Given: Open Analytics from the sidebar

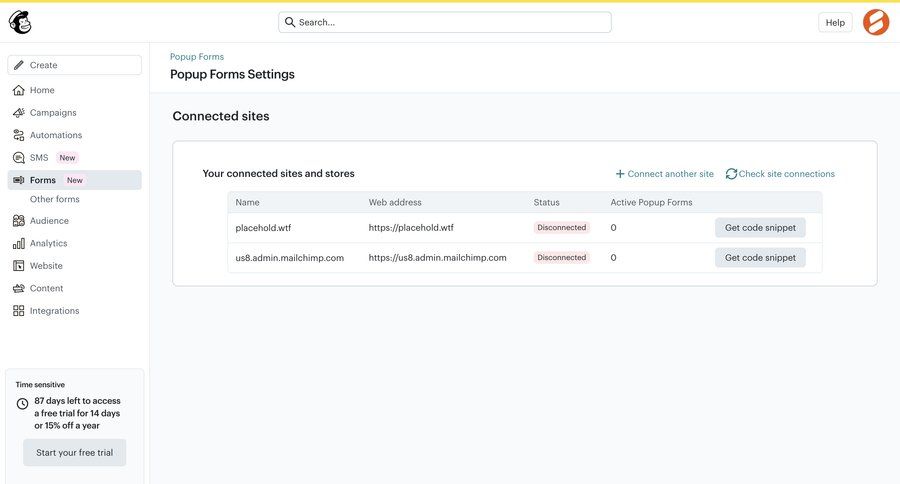Looking at the screenshot, I should (48, 243).
